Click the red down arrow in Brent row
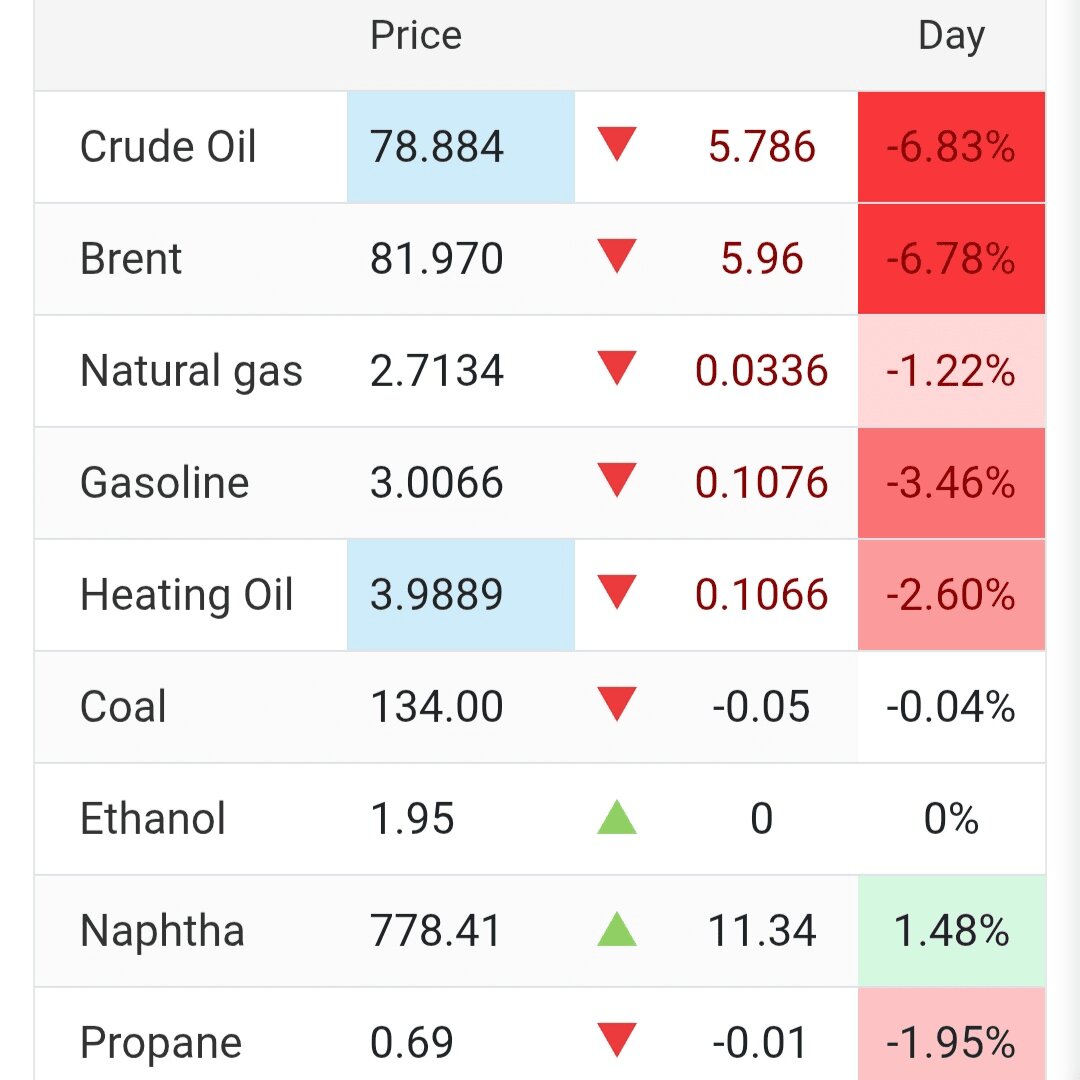This screenshot has width=1080, height=1080. coord(616,256)
